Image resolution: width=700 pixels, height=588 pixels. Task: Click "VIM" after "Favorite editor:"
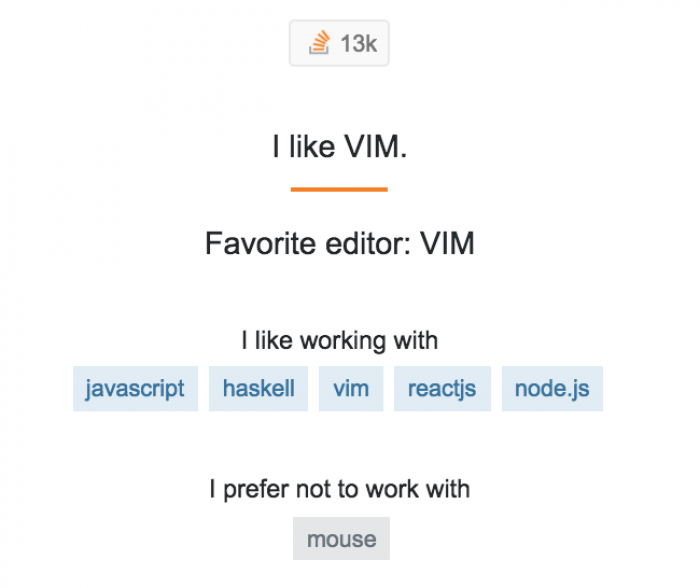tap(447, 243)
